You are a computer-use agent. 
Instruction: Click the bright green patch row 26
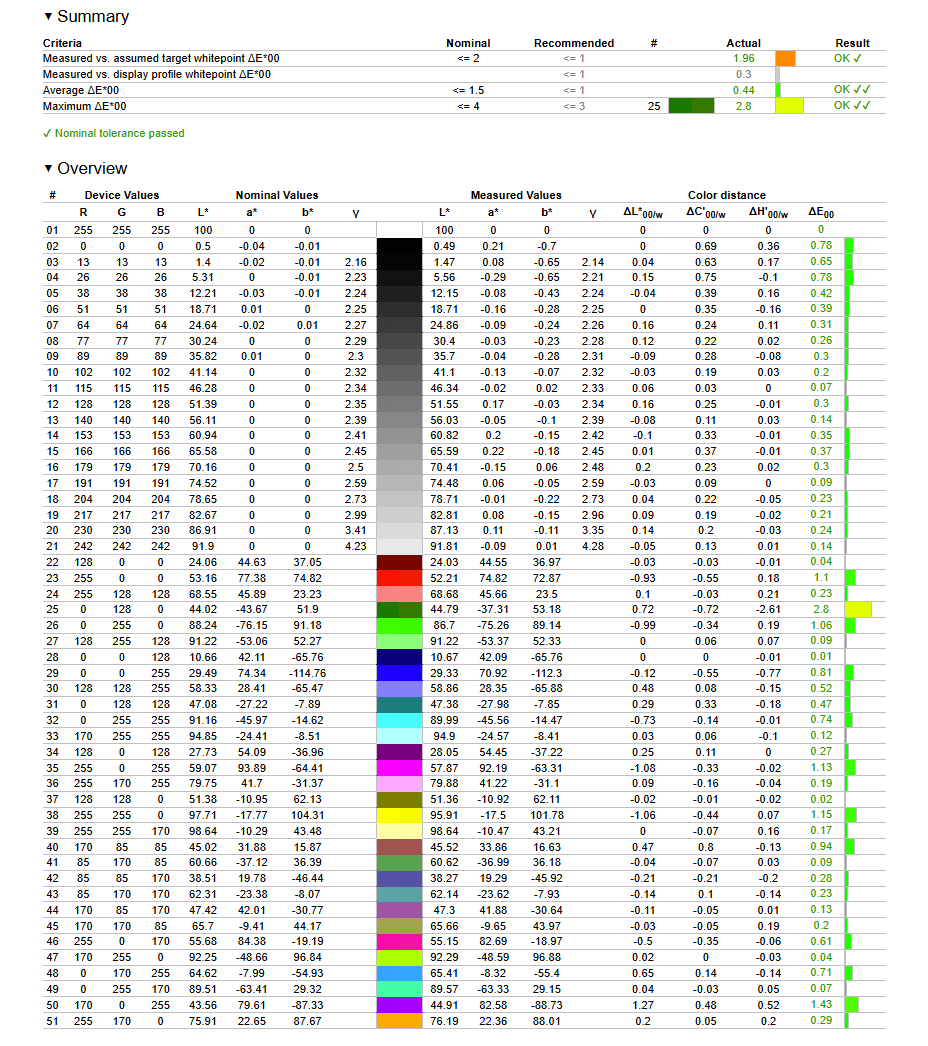(399, 626)
